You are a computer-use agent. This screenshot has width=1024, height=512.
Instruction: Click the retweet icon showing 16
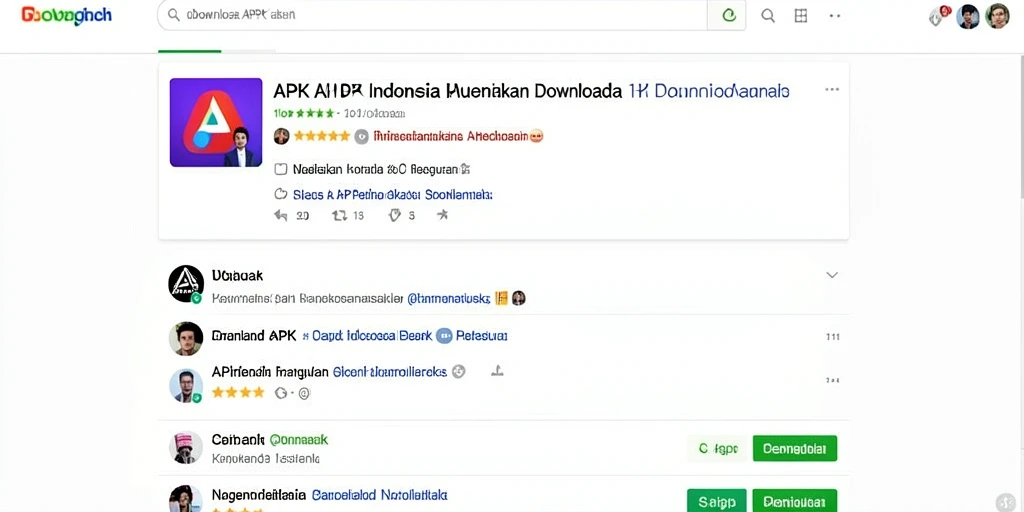pyautogui.click(x=340, y=215)
